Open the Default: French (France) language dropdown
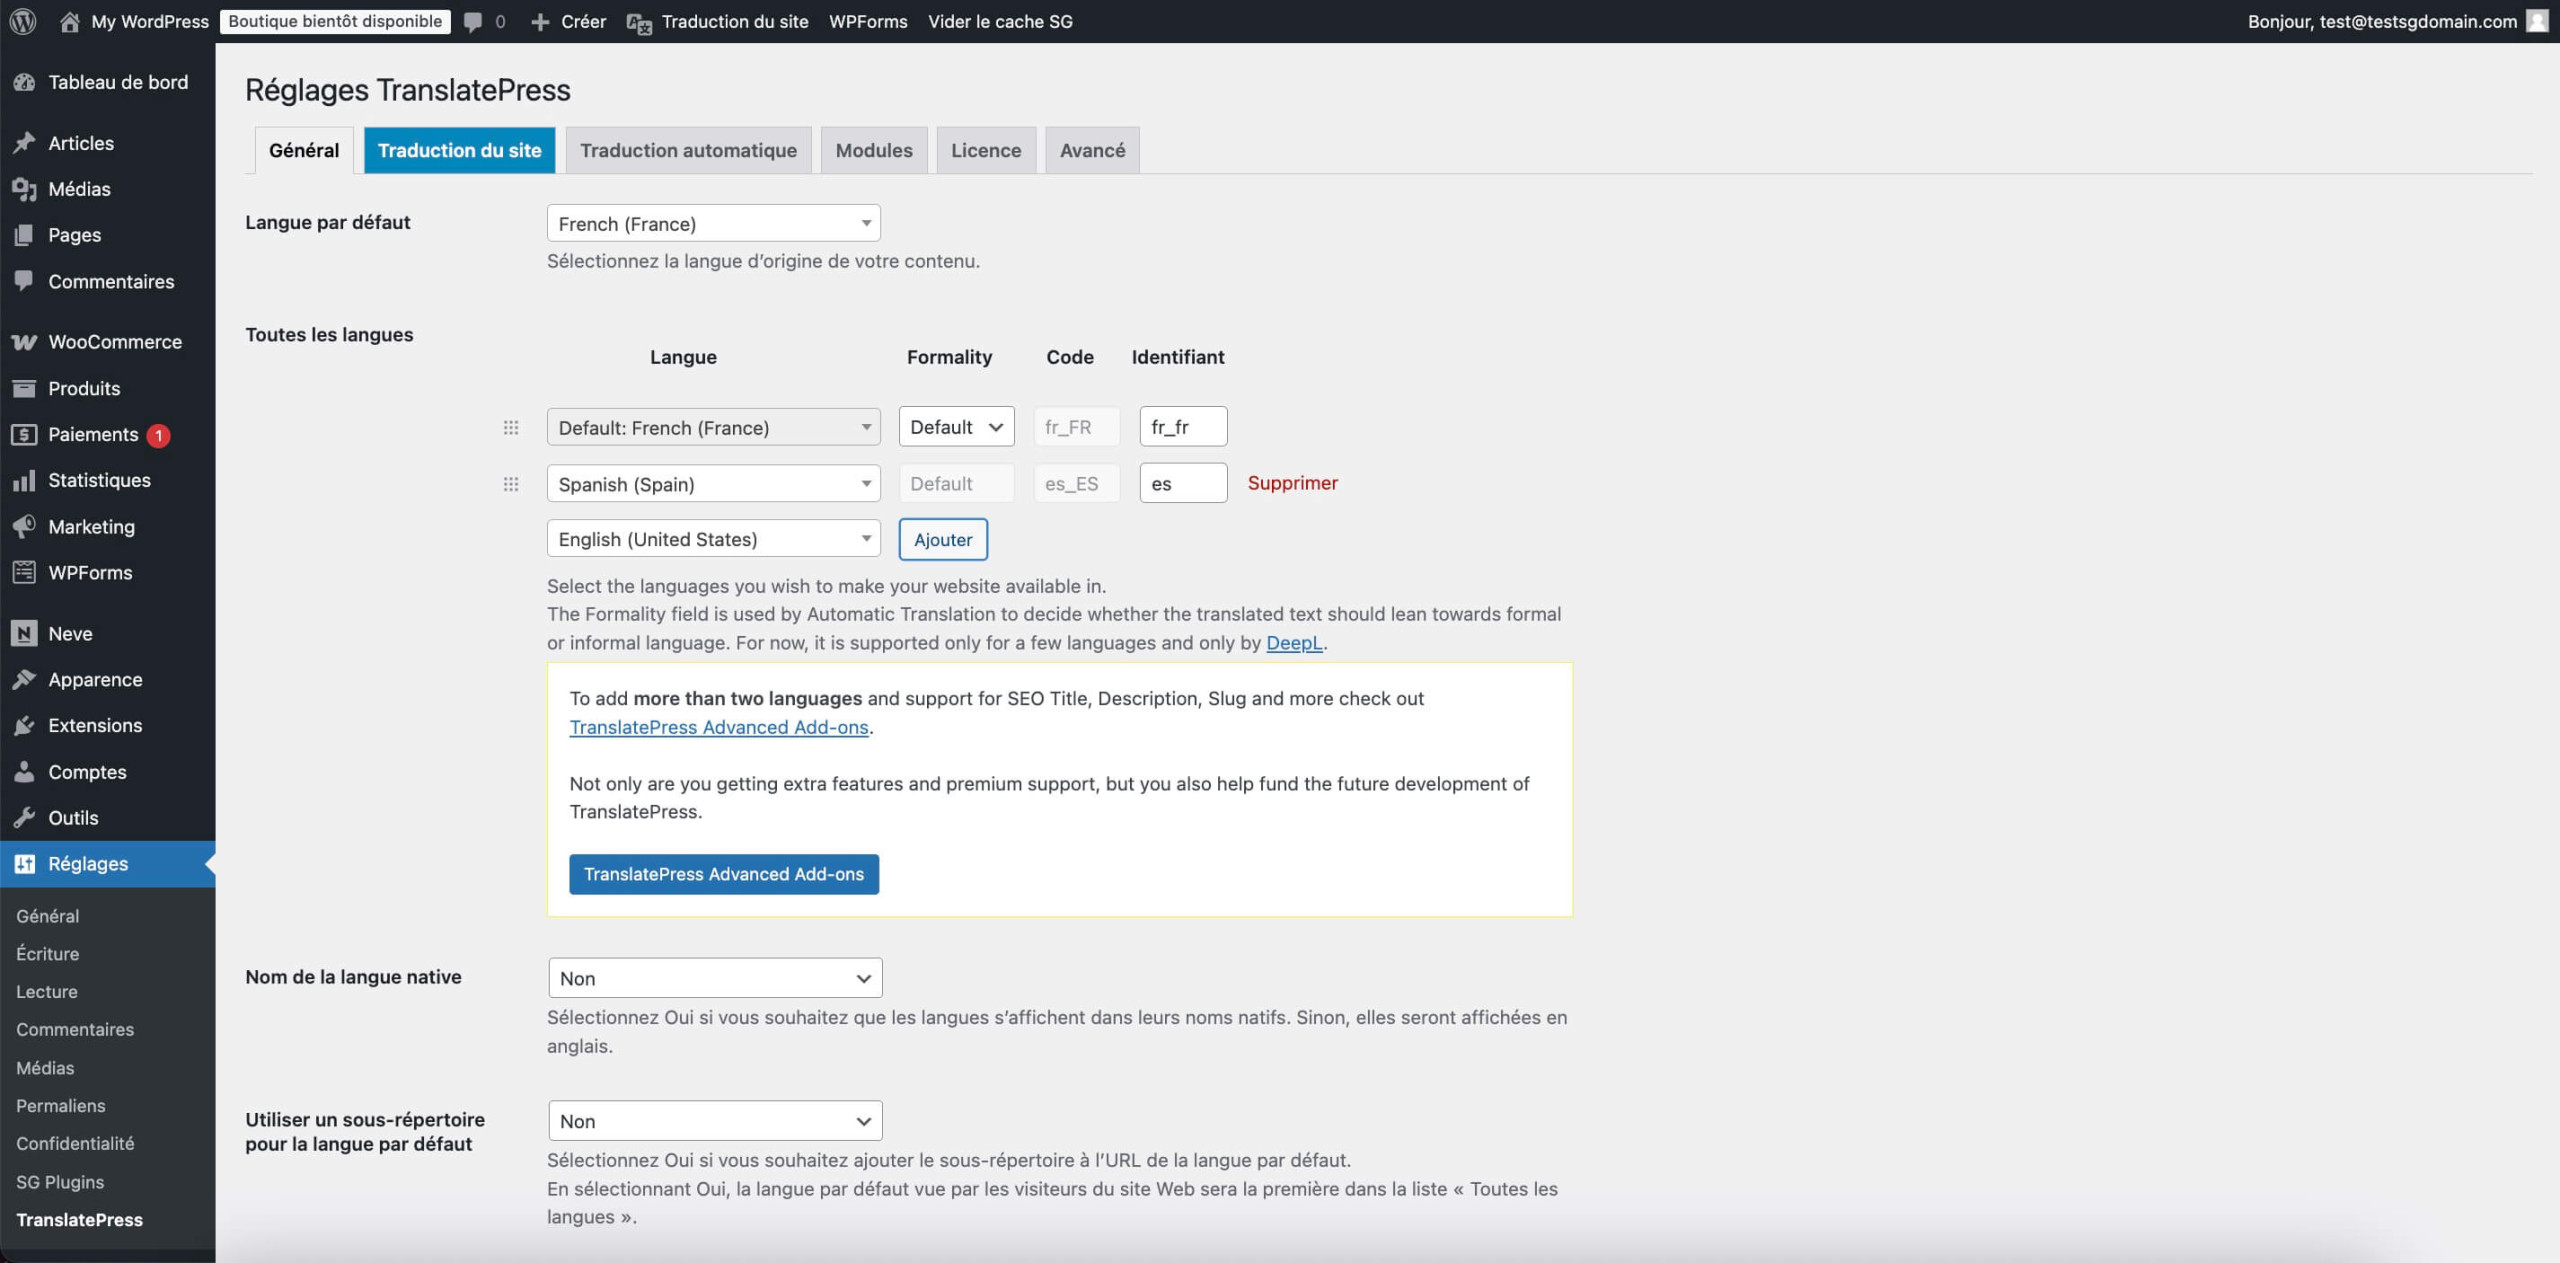 point(713,427)
